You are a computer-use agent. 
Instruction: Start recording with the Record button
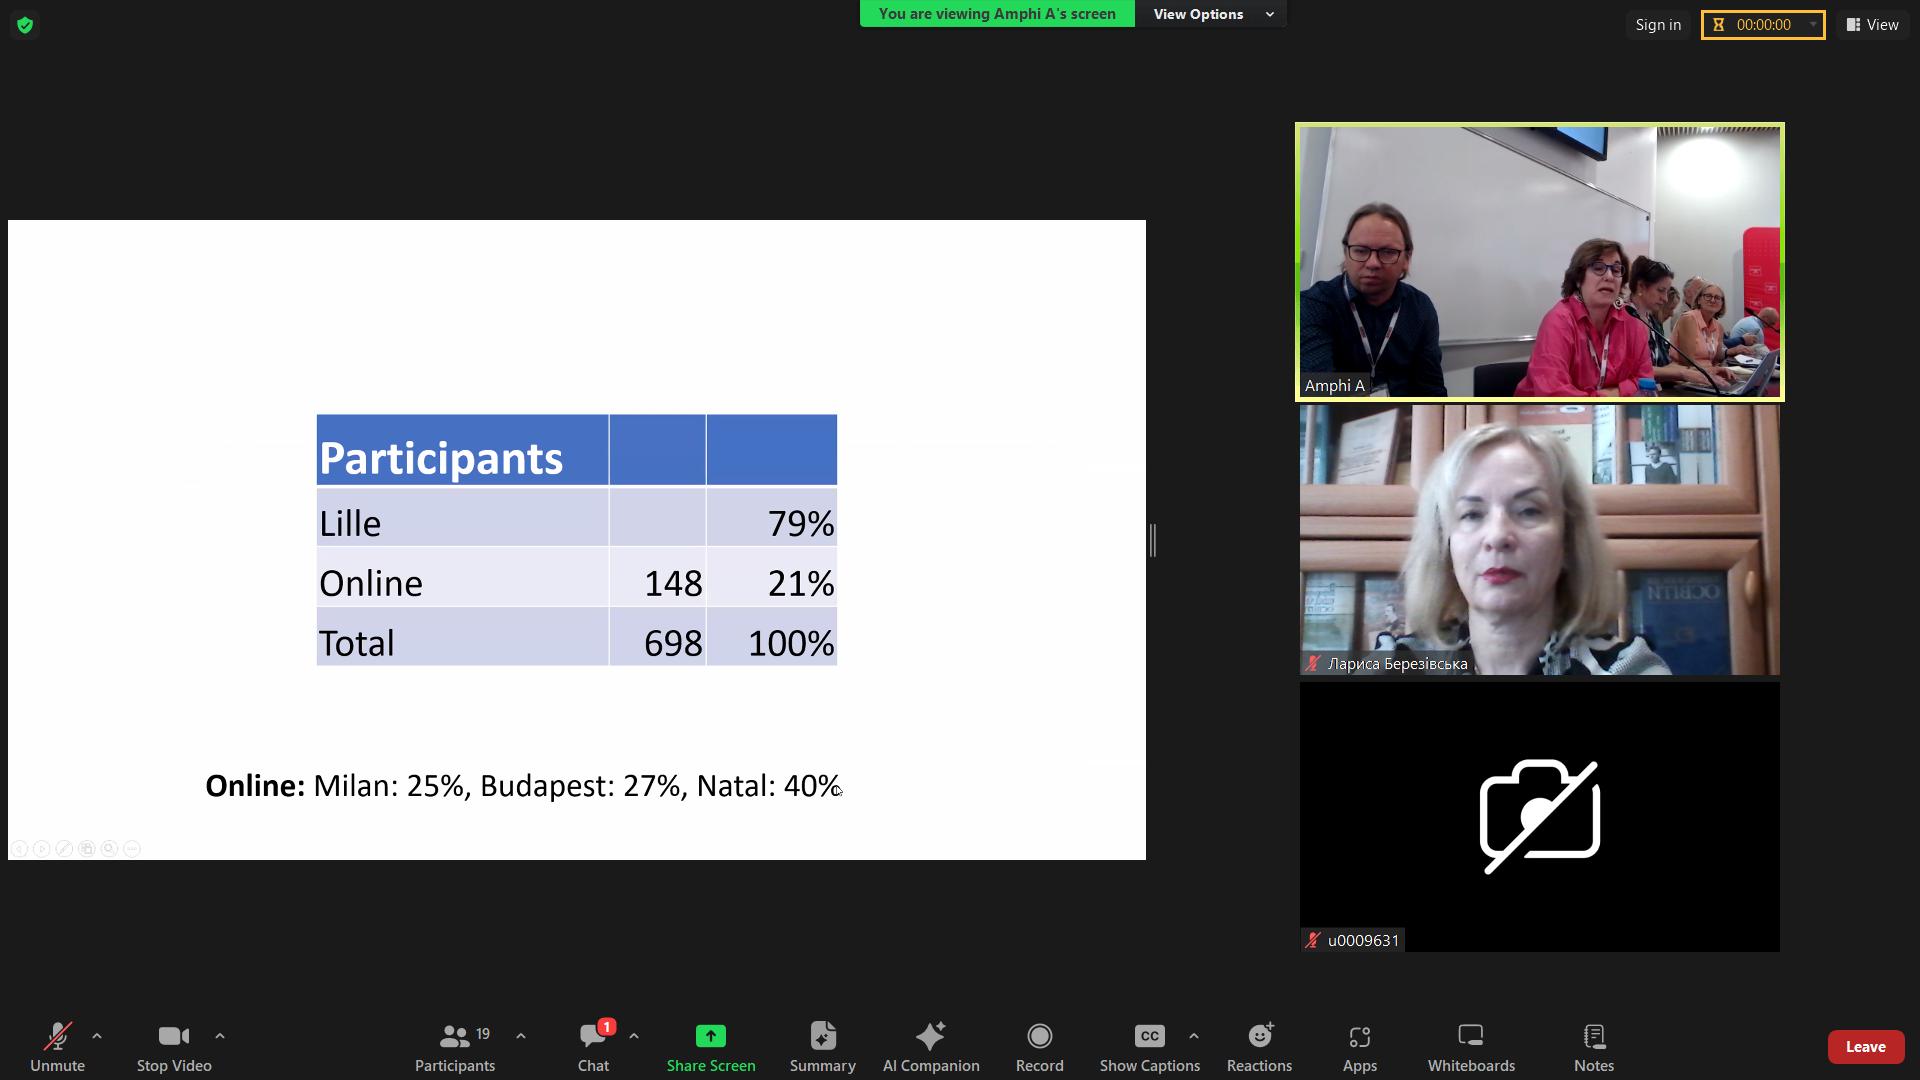pyautogui.click(x=1040, y=1047)
